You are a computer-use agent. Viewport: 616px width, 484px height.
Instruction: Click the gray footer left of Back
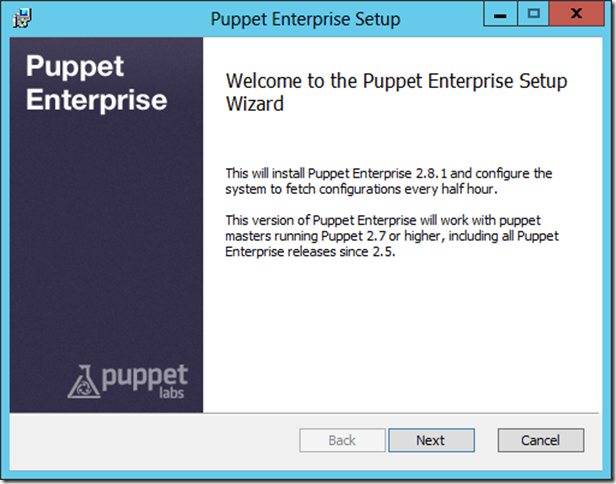(x=150, y=440)
